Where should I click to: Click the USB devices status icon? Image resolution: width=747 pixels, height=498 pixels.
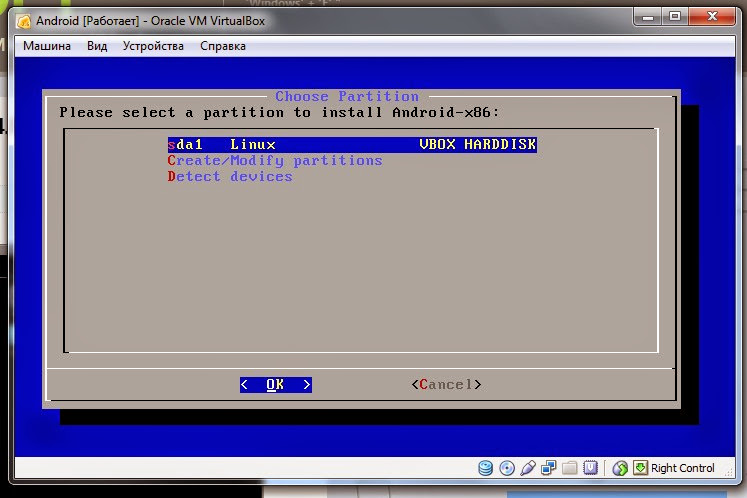tap(527, 468)
